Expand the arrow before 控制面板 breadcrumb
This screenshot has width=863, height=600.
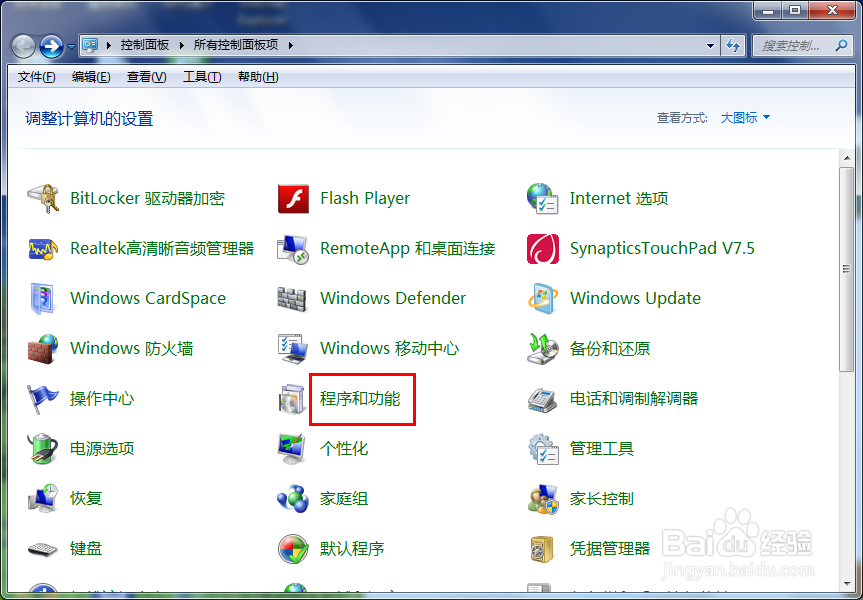(x=108, y=45)
